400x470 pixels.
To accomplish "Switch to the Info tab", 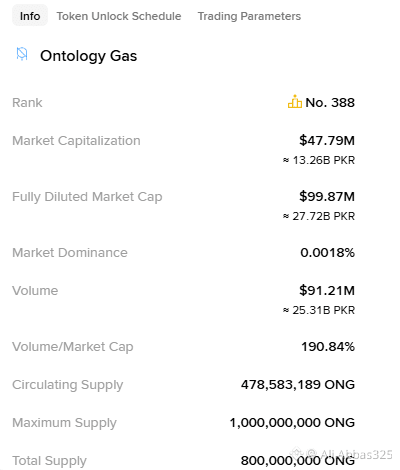I will point(30,16).
